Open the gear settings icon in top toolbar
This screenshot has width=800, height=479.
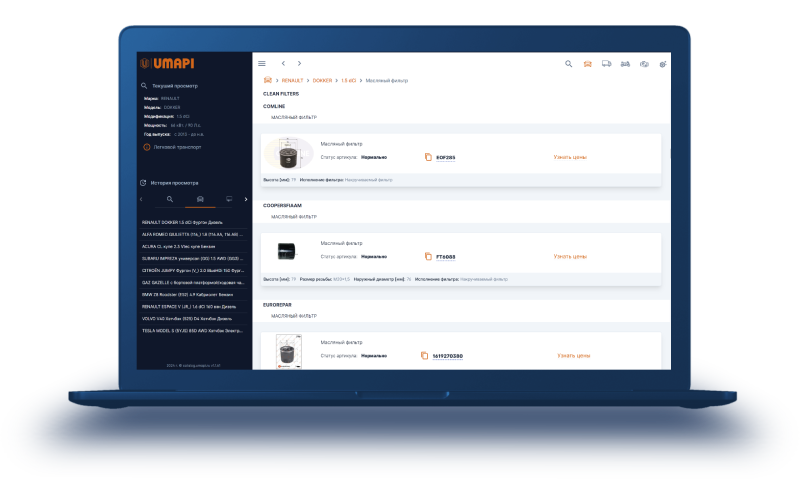click(663, 64)
